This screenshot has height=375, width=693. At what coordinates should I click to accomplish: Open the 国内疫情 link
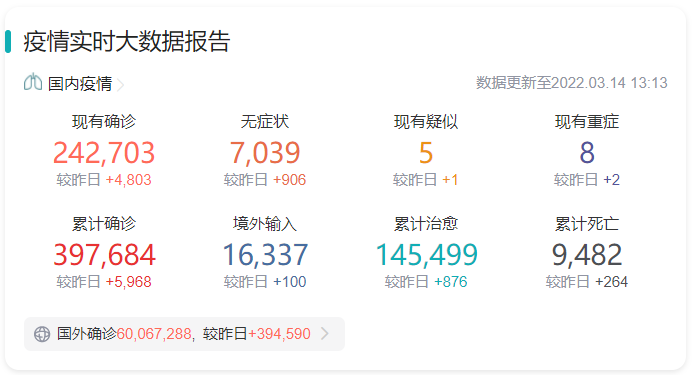[x=80, y=84]
